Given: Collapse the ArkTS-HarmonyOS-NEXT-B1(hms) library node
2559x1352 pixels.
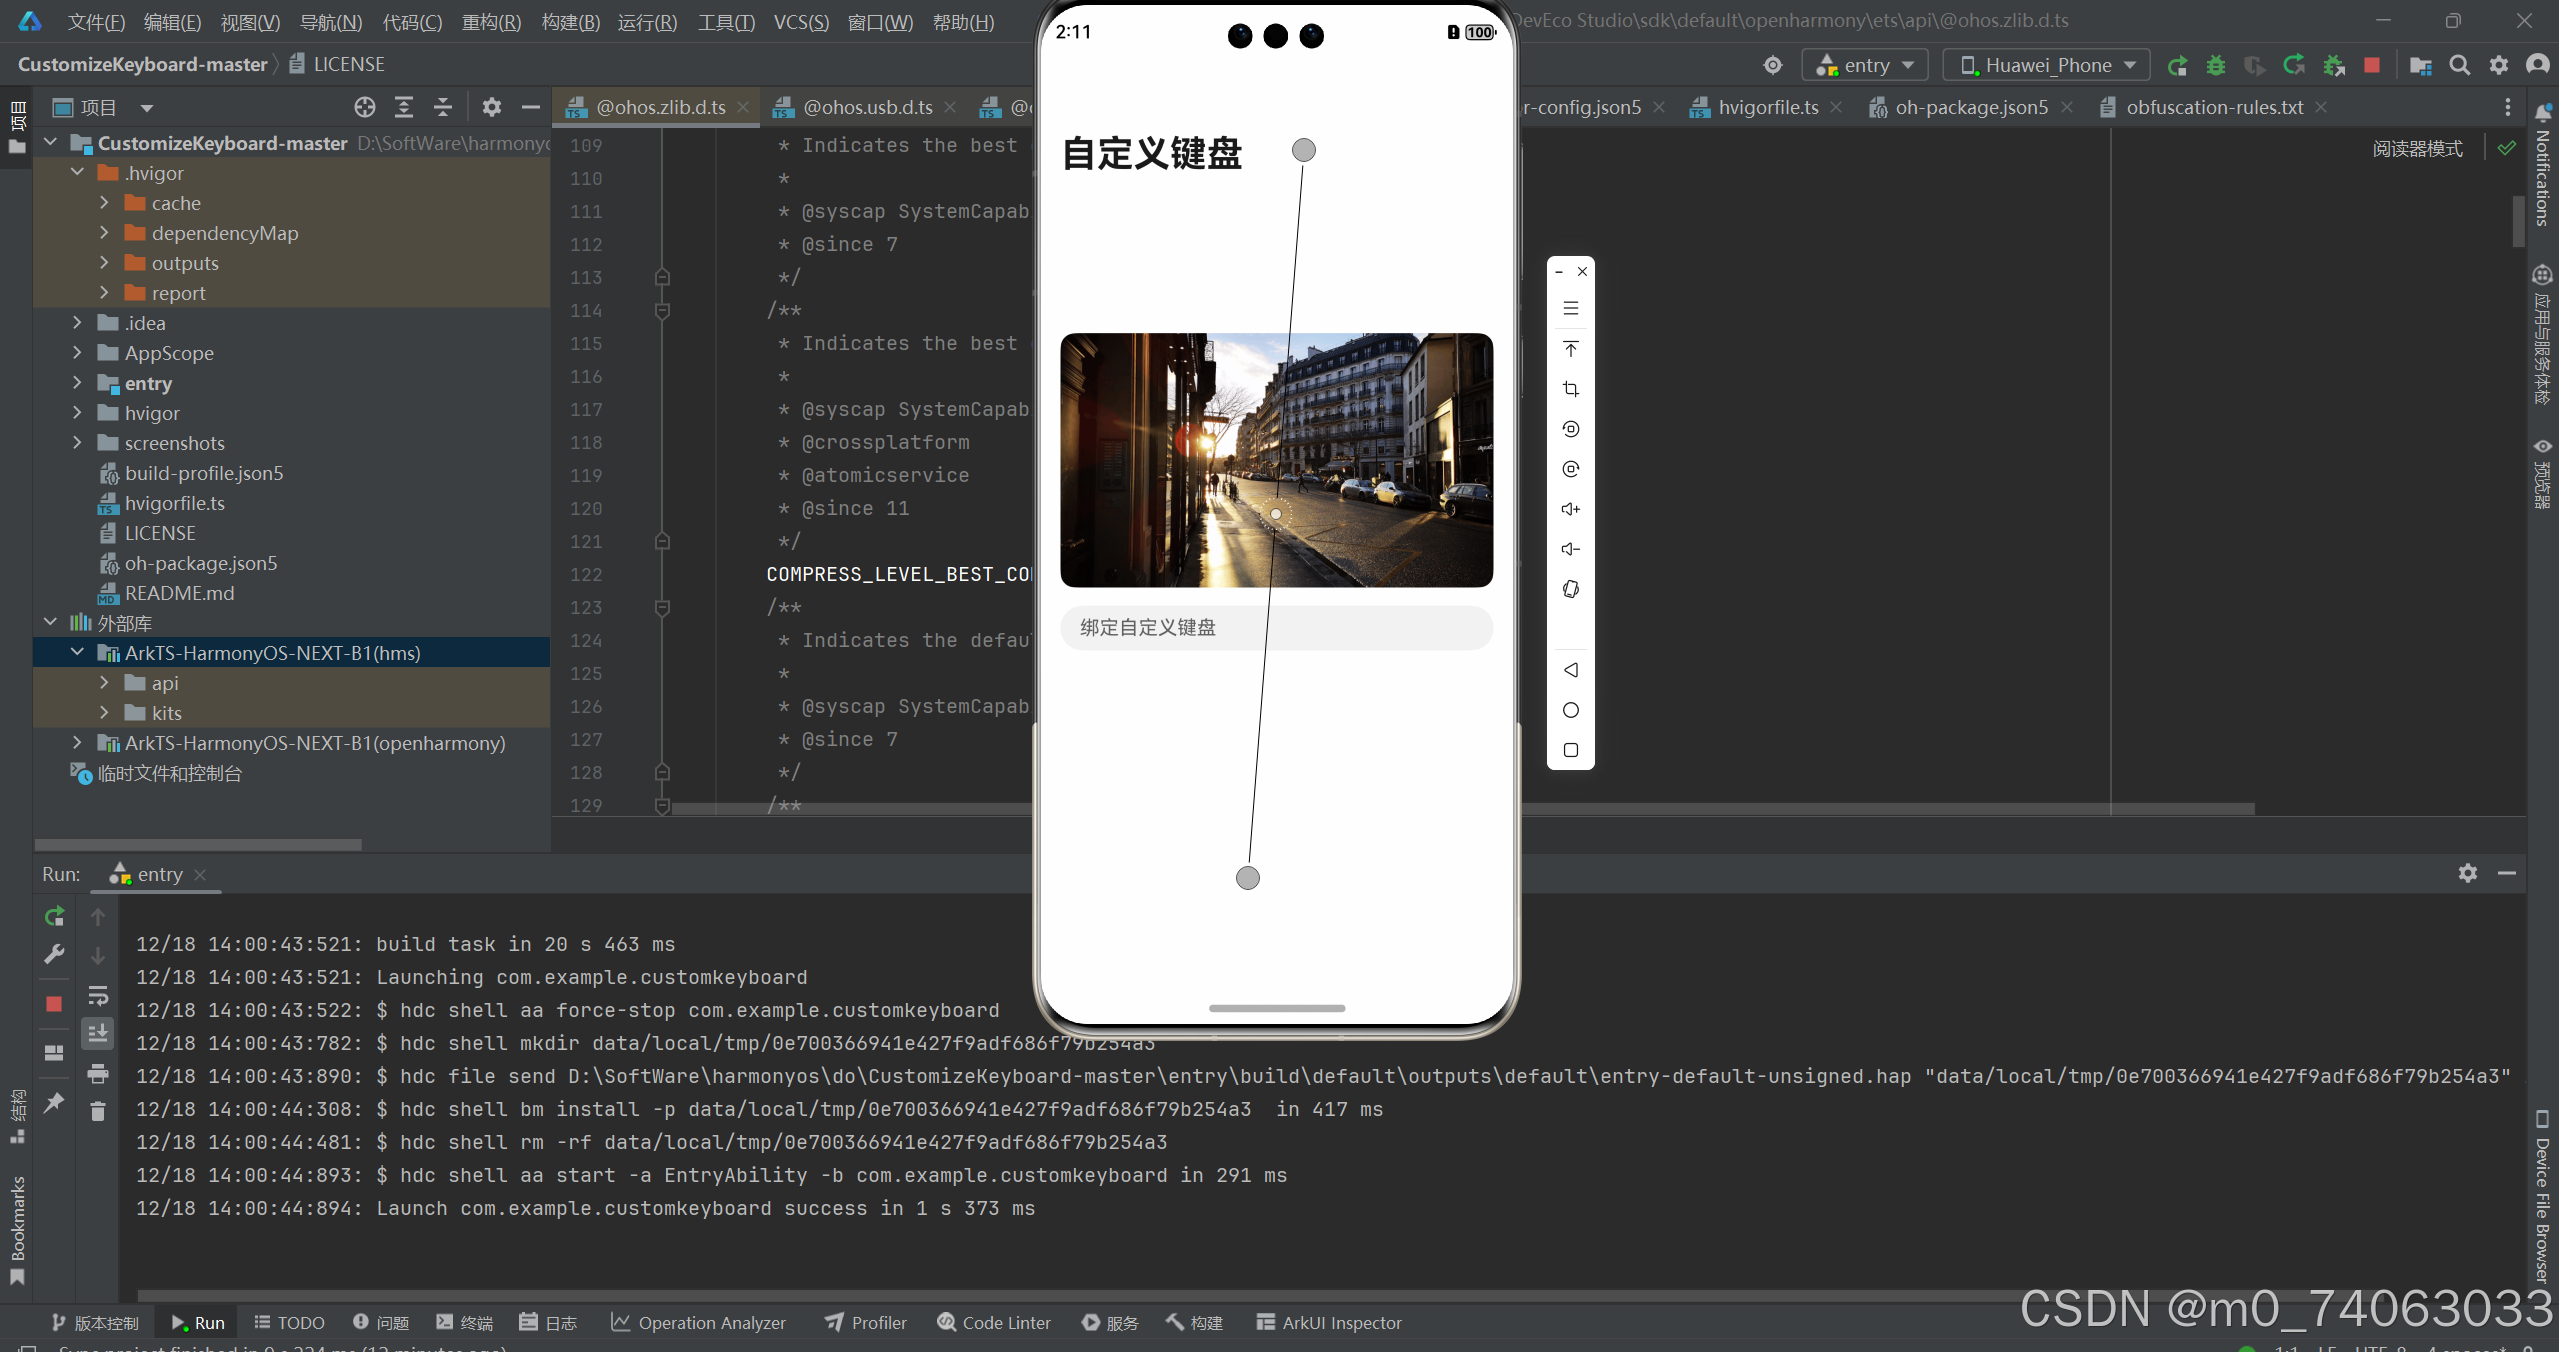Looking at the screenshot, I should (77, 653).
